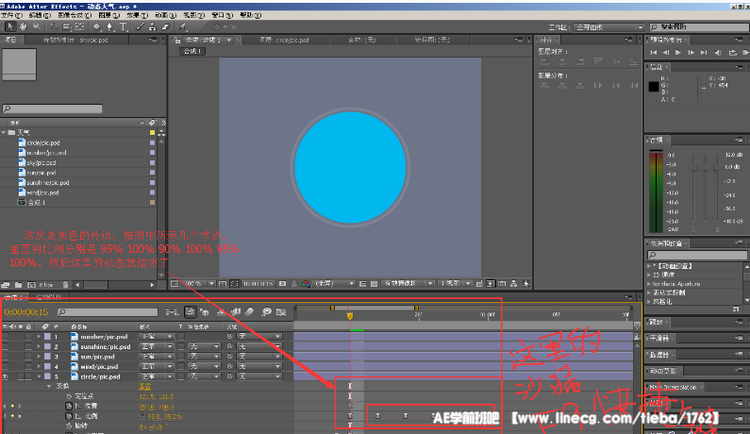Open the Help menu
The width and height of the screenshot is (750, 434).
coord(250,15)
